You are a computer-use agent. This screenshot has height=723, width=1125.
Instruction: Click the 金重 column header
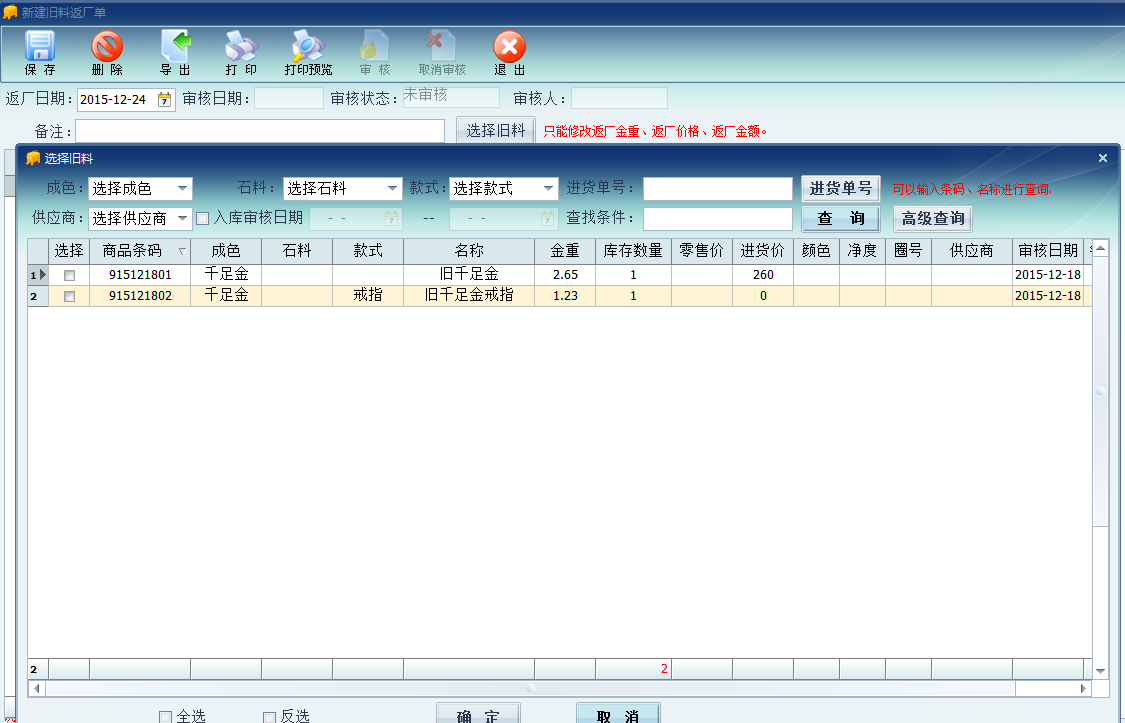pyautogui.click(x=564, y=251)
